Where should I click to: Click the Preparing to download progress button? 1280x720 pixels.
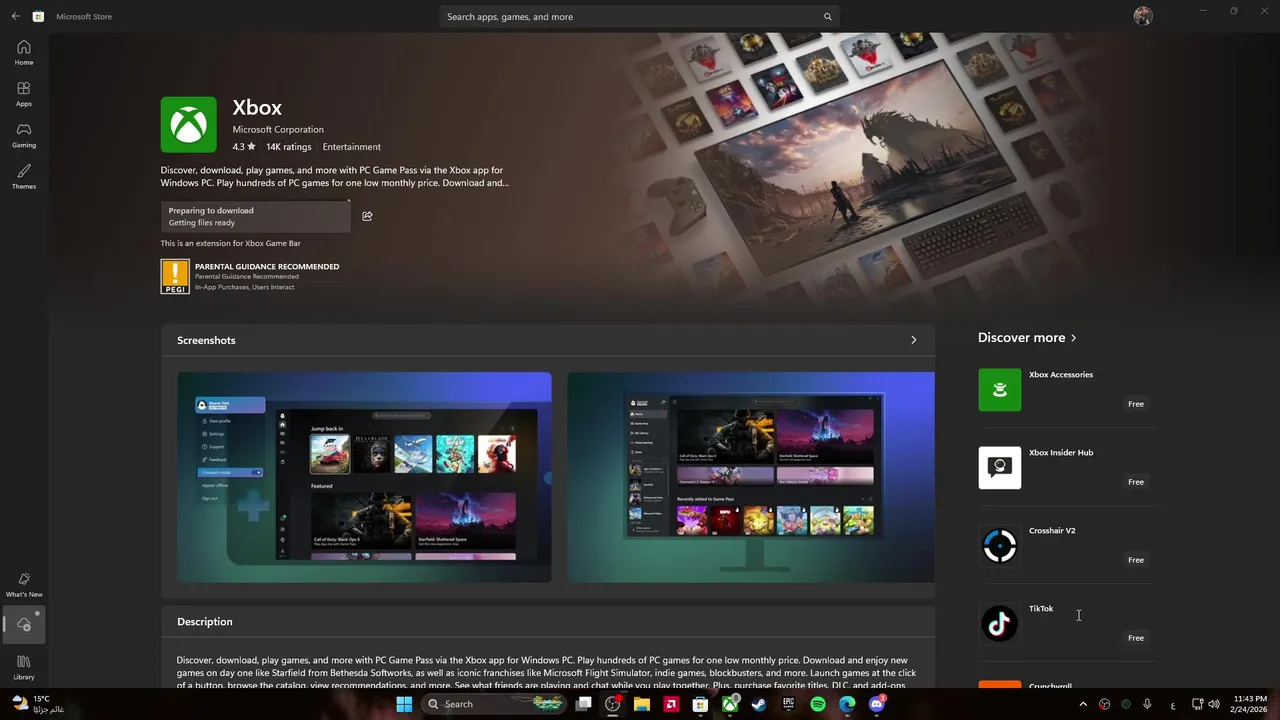(x=255, y=216)
